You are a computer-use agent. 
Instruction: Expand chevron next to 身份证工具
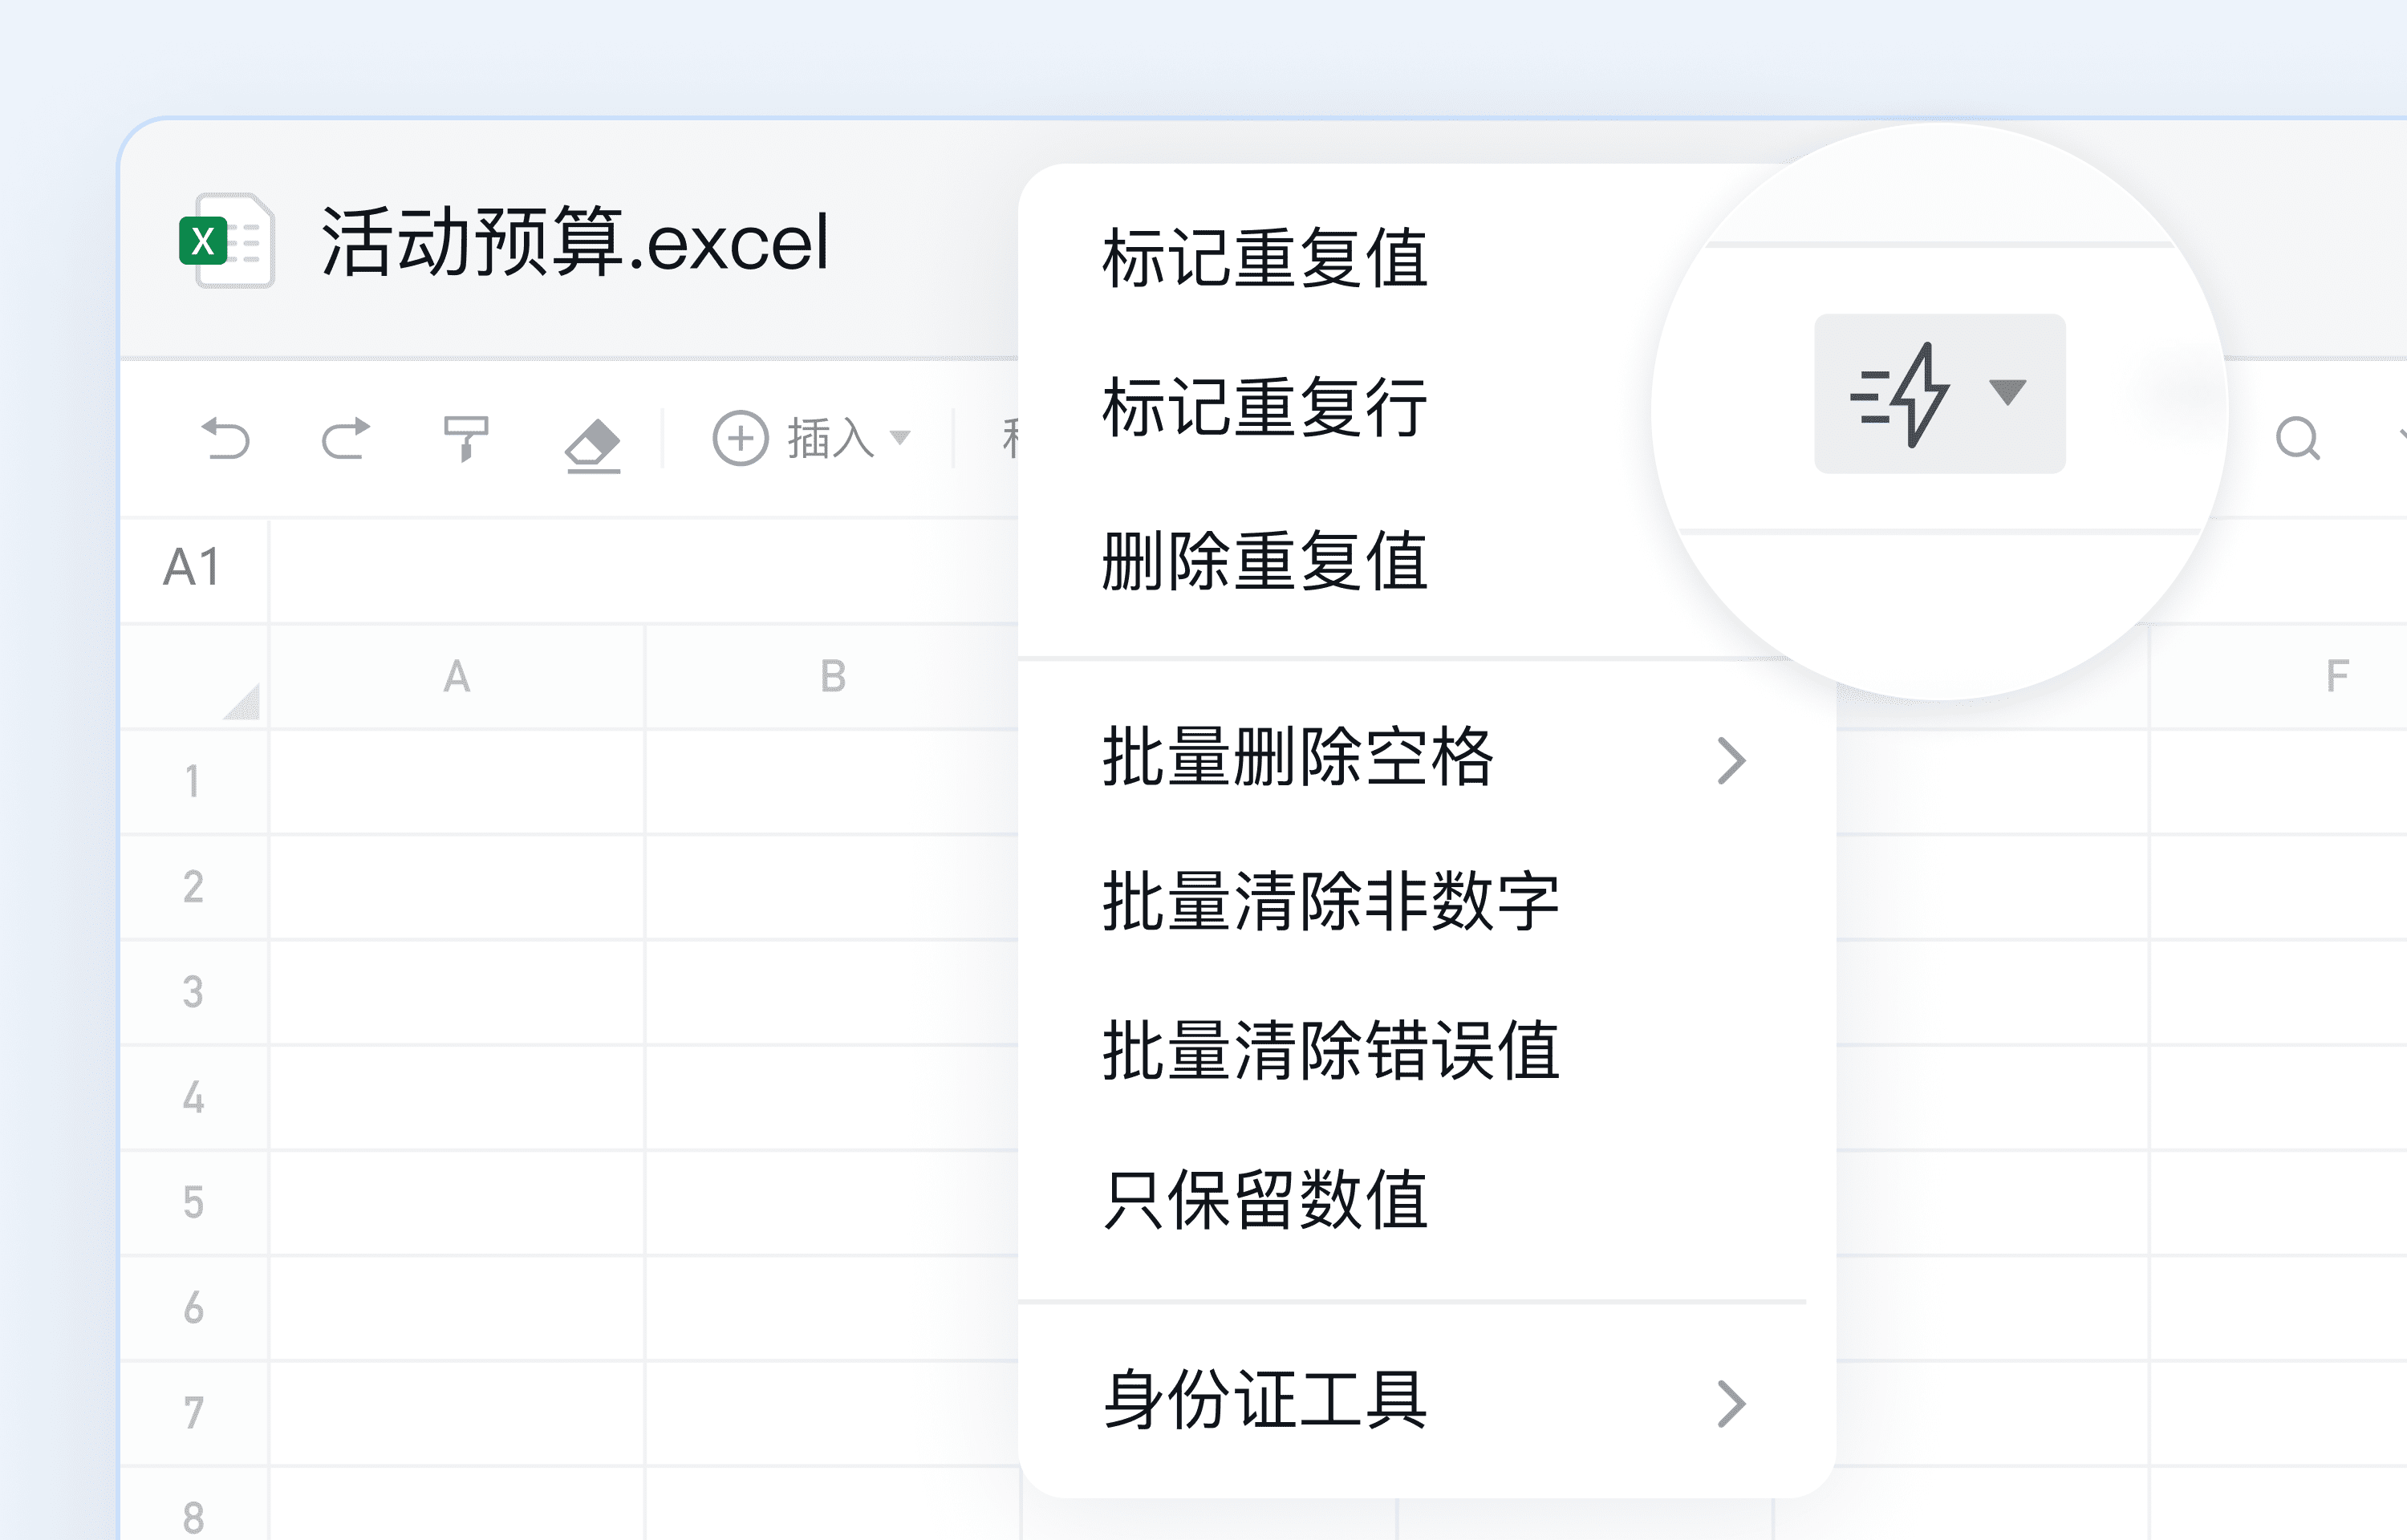(1732, 1404)
